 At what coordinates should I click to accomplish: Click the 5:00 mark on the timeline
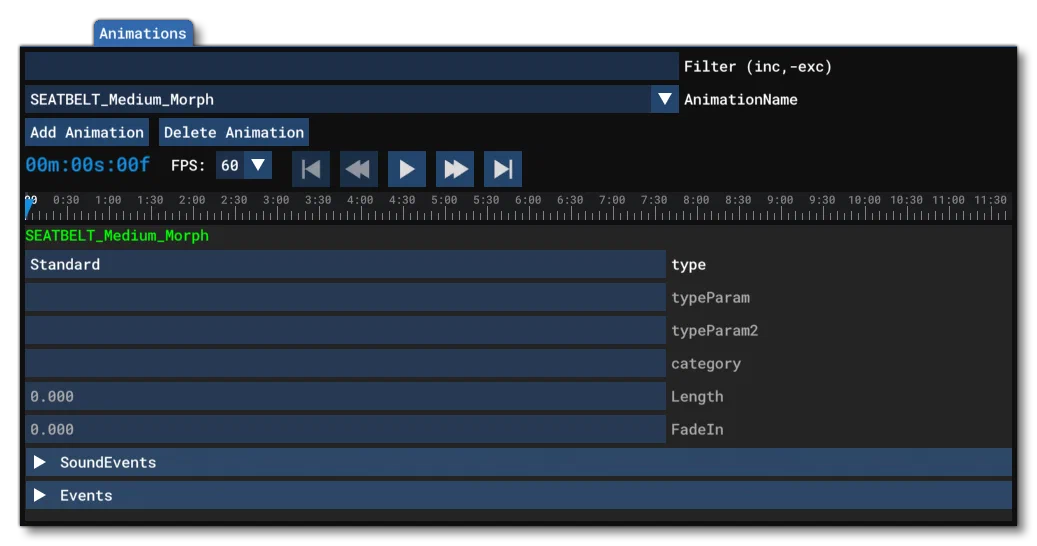(444, 200)
